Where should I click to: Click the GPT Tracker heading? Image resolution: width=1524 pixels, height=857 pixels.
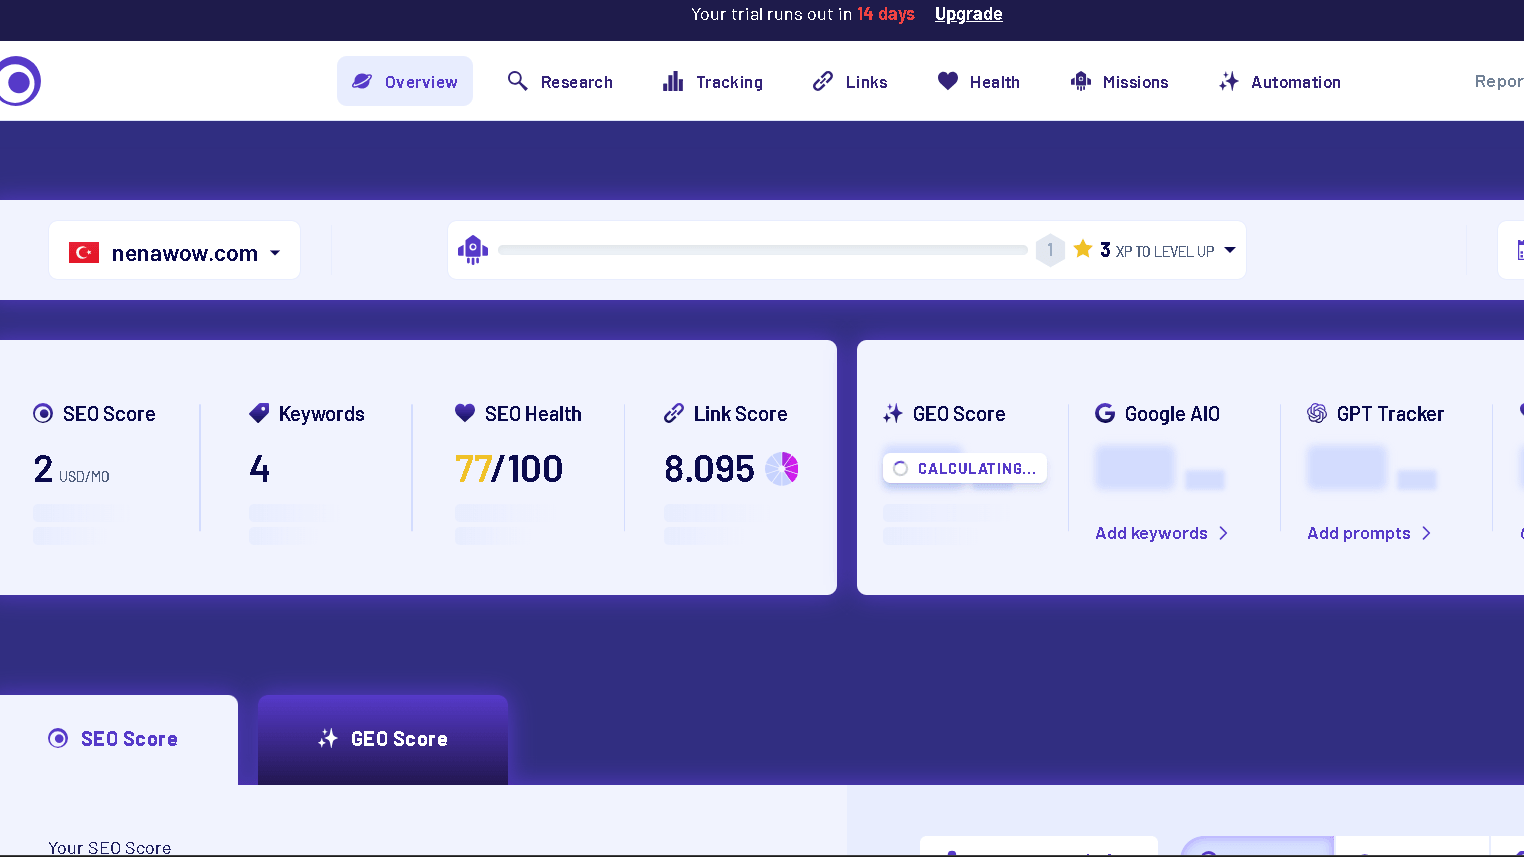[x=1390, y=414]
